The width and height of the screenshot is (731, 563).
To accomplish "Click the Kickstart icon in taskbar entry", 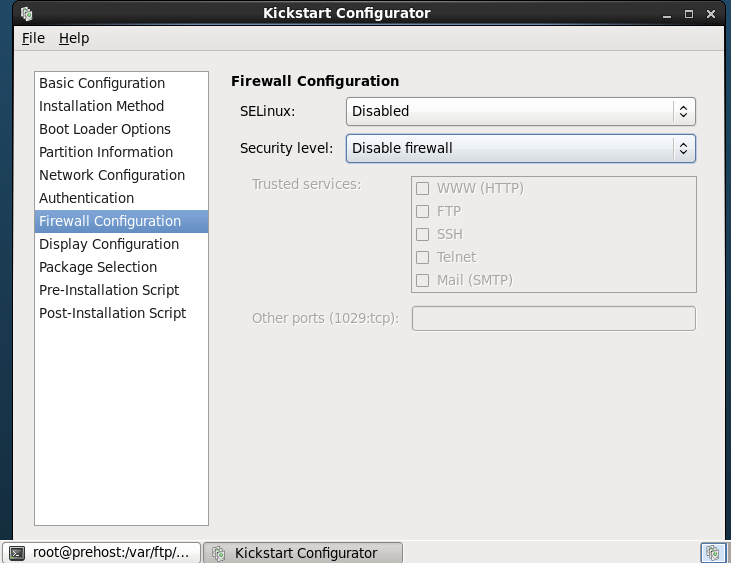I will coord(219,553).
